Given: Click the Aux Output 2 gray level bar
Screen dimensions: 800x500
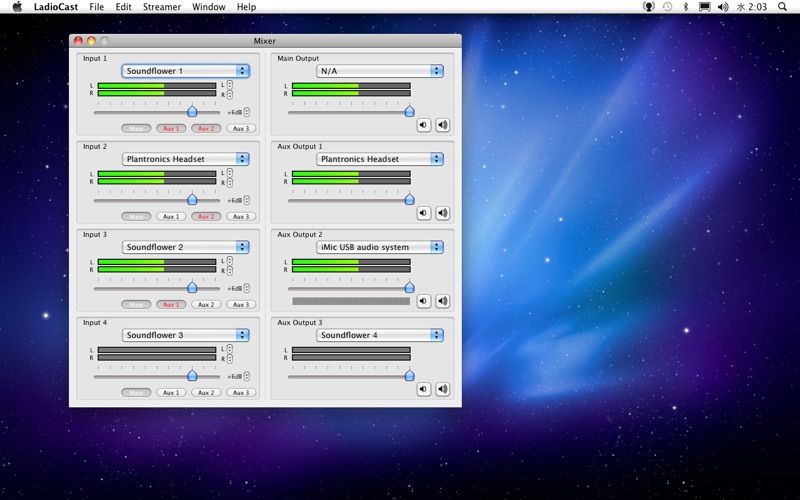Looking at the screenshot, I should click(351, 301).
